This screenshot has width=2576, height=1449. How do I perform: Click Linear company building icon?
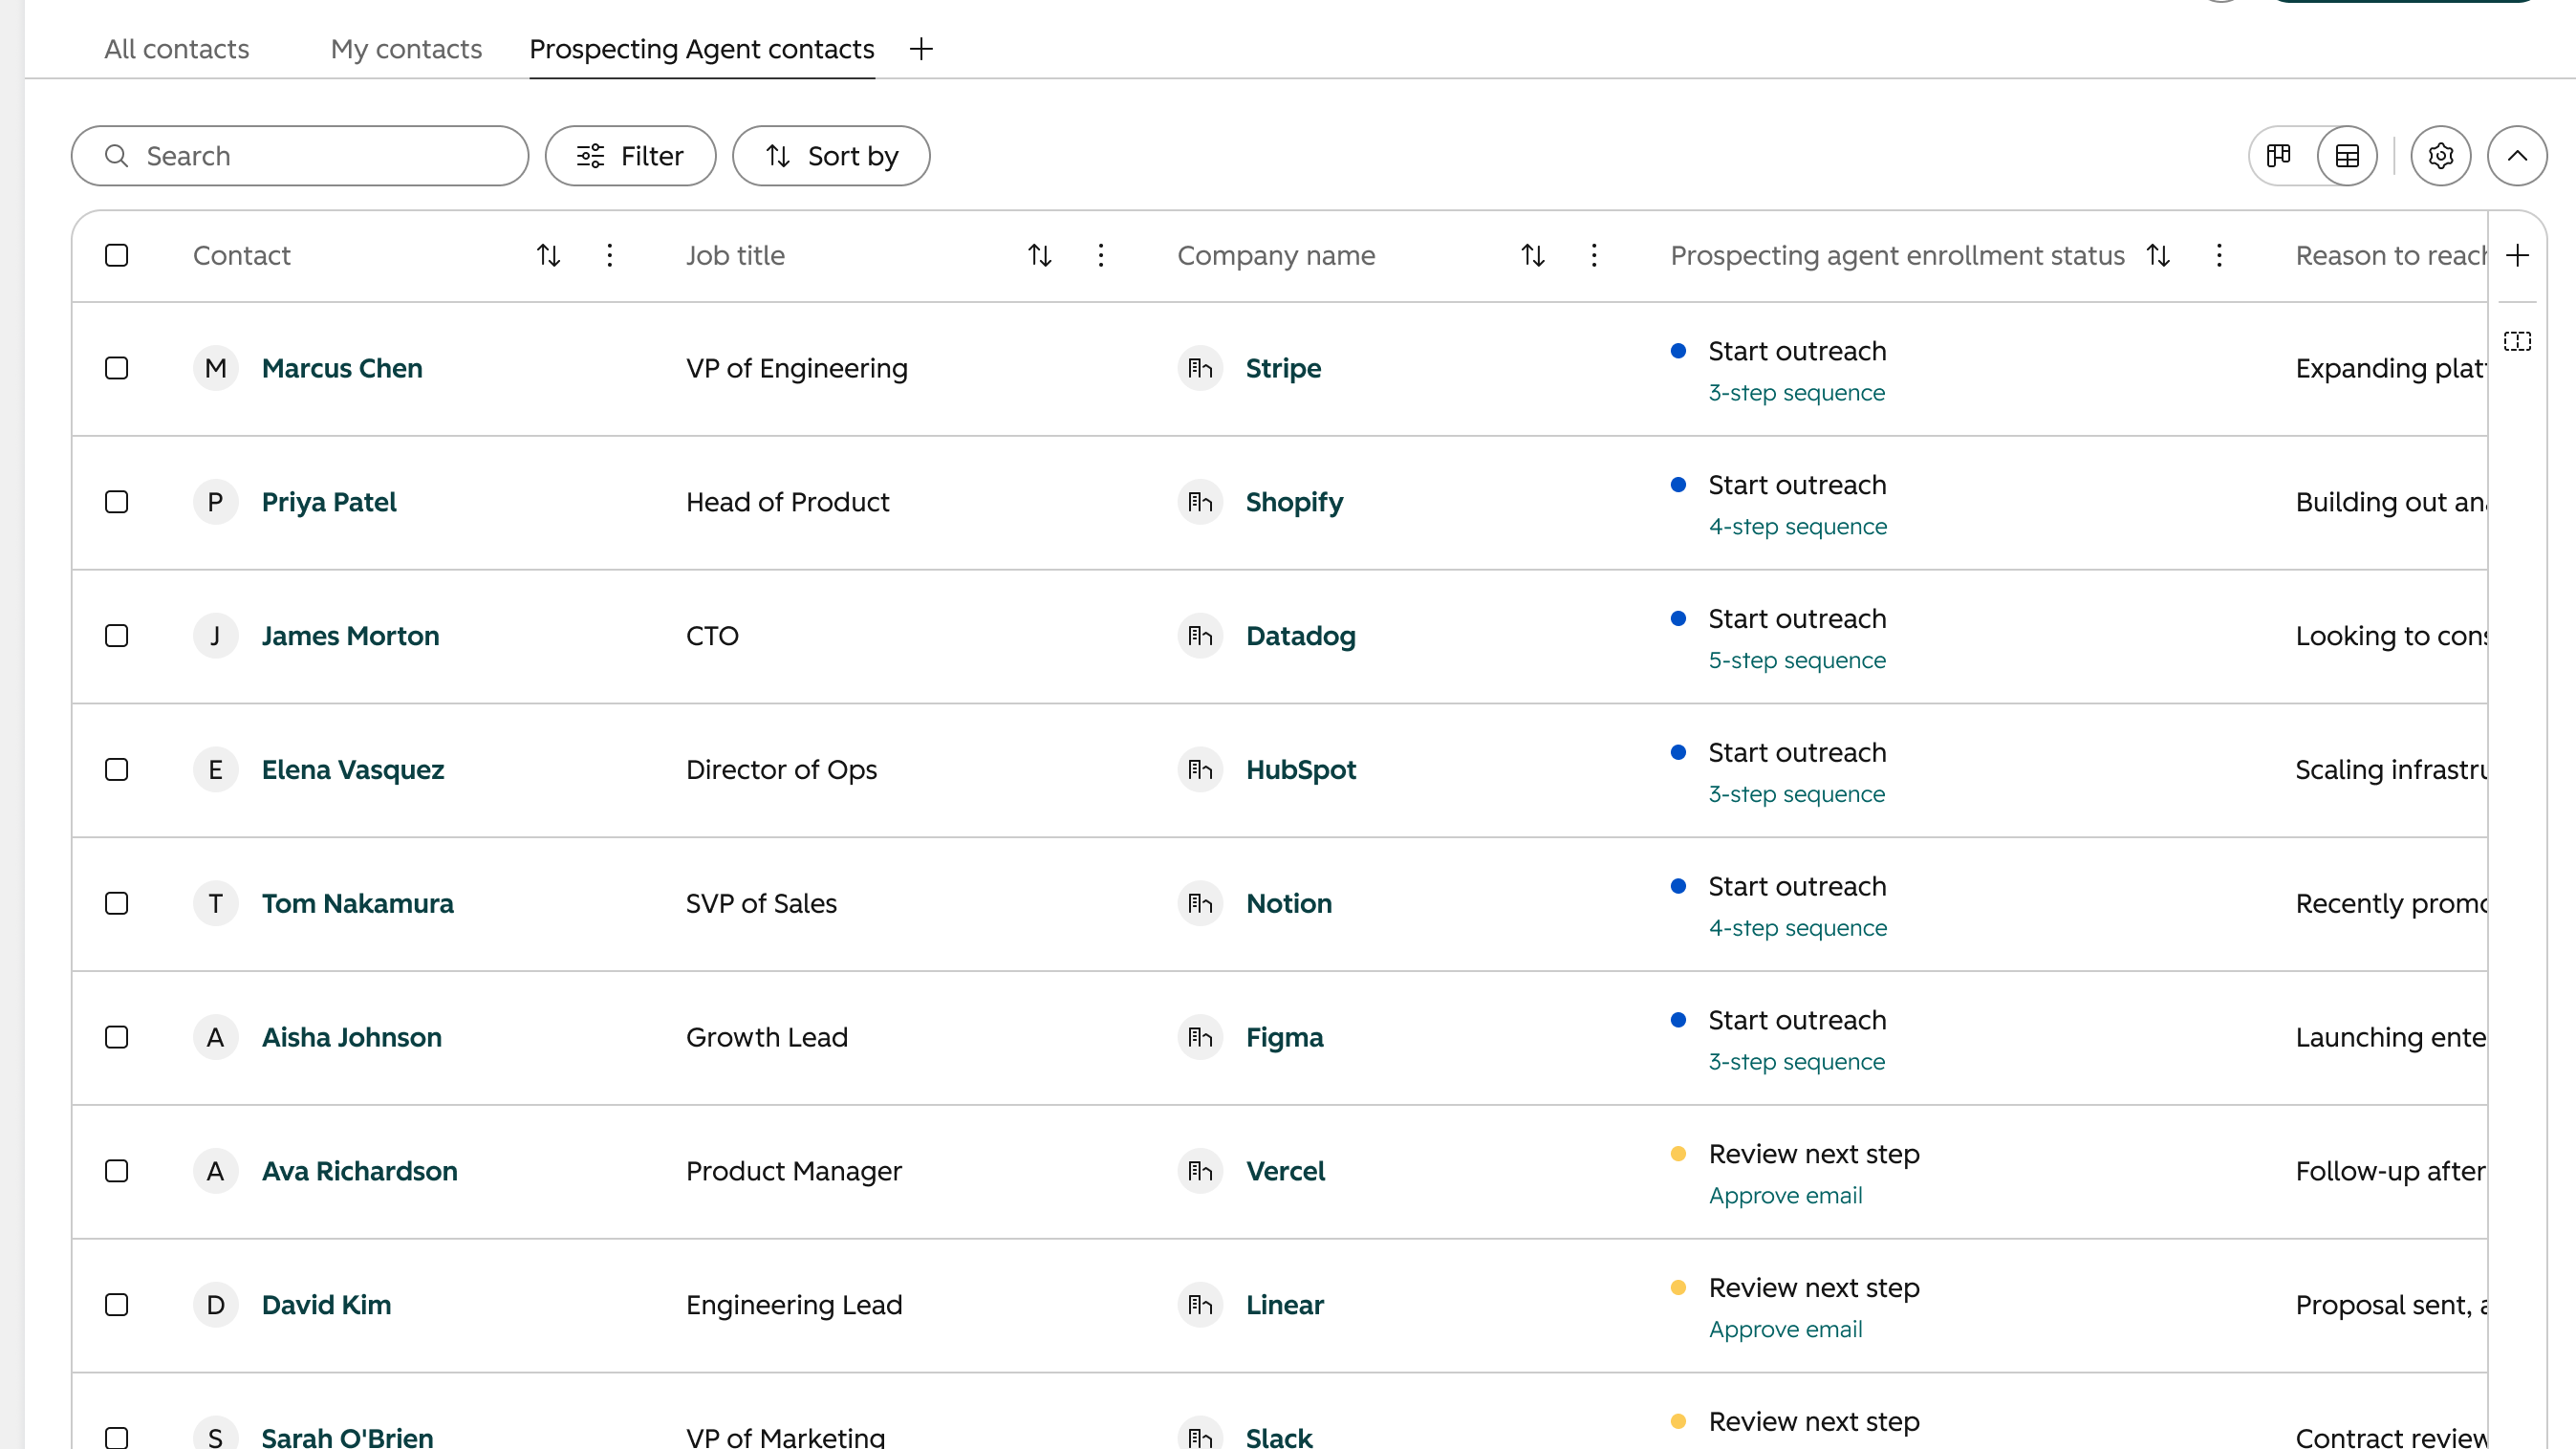pos(1200,1306)
